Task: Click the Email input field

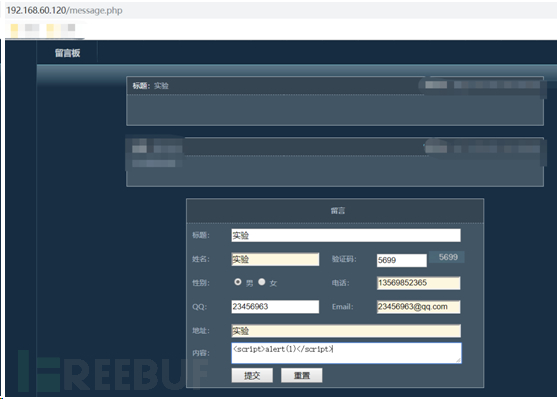Action: tap(418, 307)
